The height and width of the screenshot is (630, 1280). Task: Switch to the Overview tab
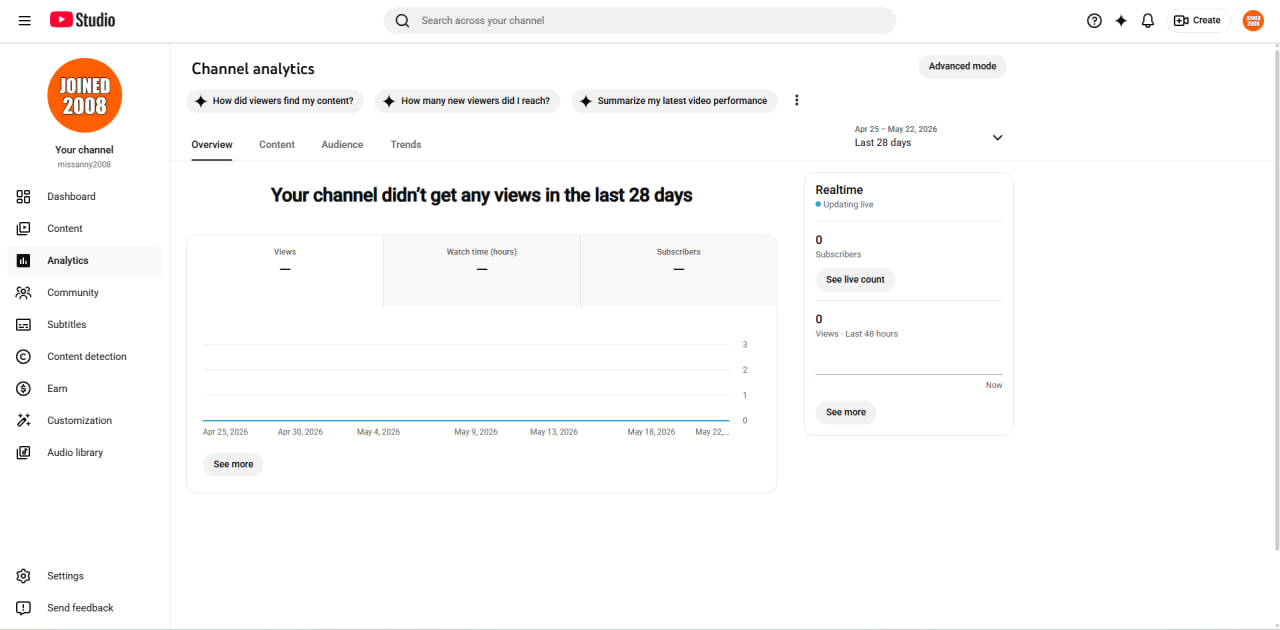click(x=212, y=145)
